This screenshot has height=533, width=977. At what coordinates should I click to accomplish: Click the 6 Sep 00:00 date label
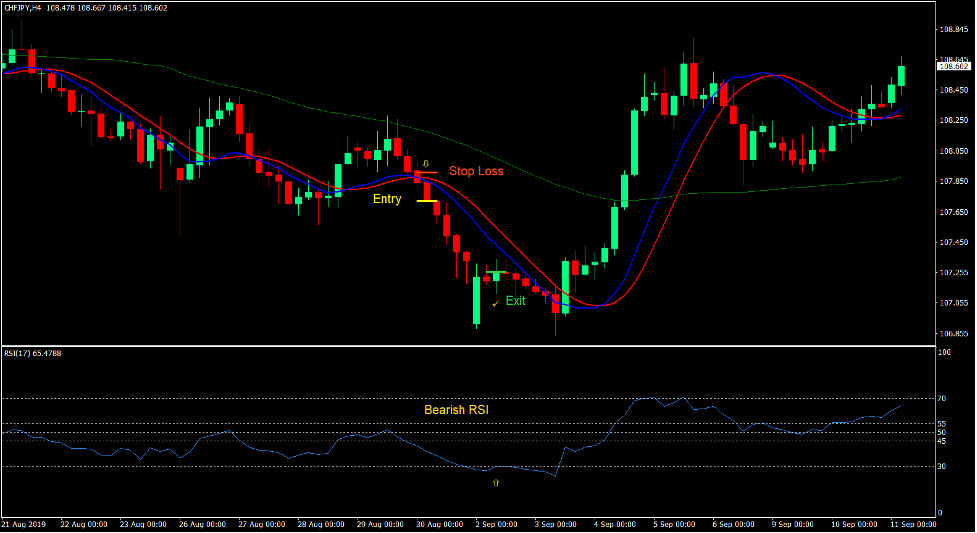pos(733,524)
